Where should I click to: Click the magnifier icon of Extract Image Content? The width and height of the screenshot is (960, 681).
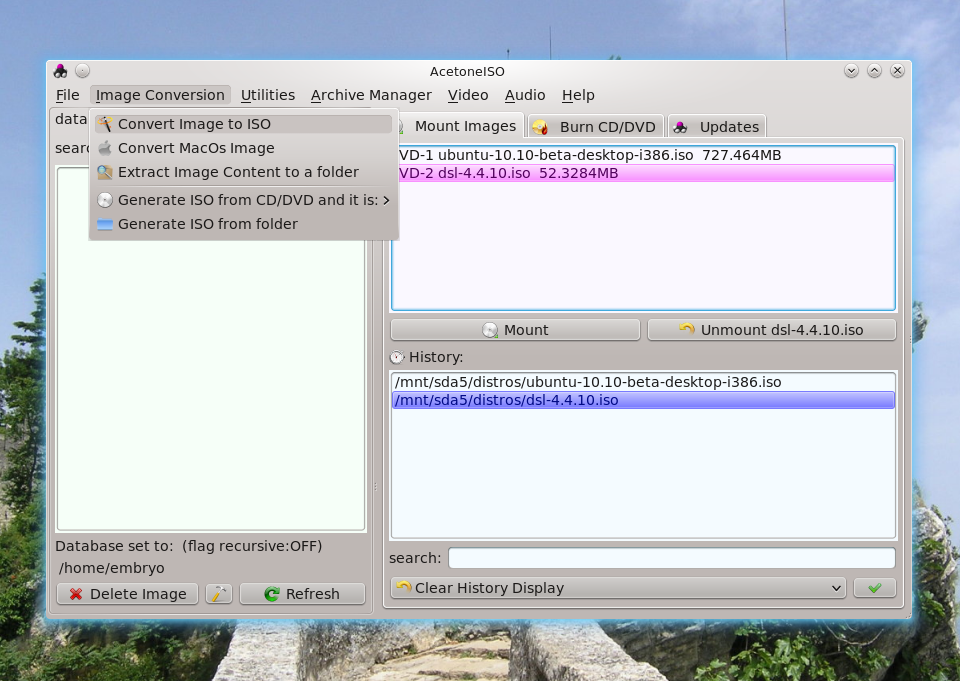point(105,172)
